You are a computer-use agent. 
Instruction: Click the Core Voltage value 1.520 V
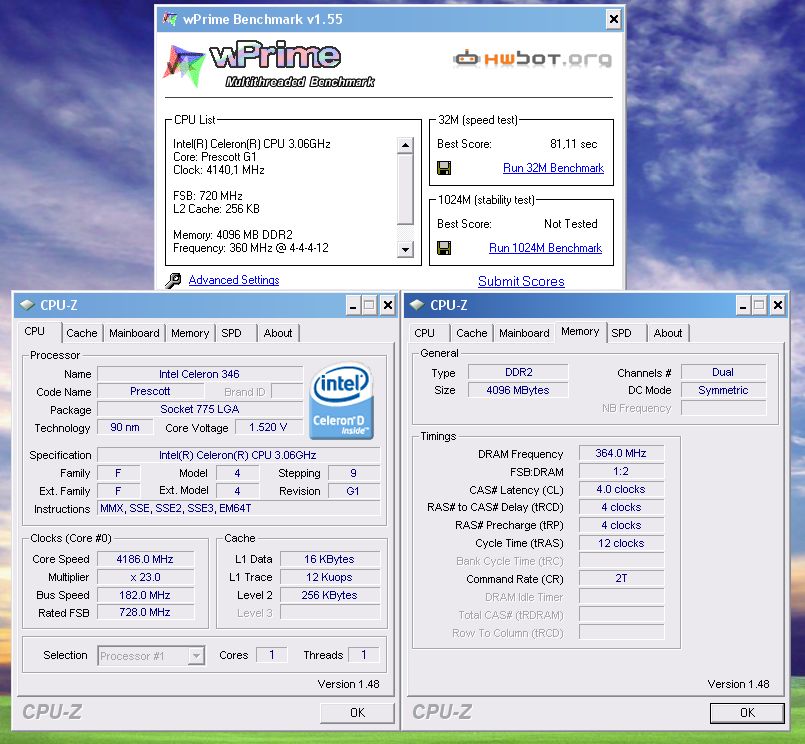click(268, 427)
